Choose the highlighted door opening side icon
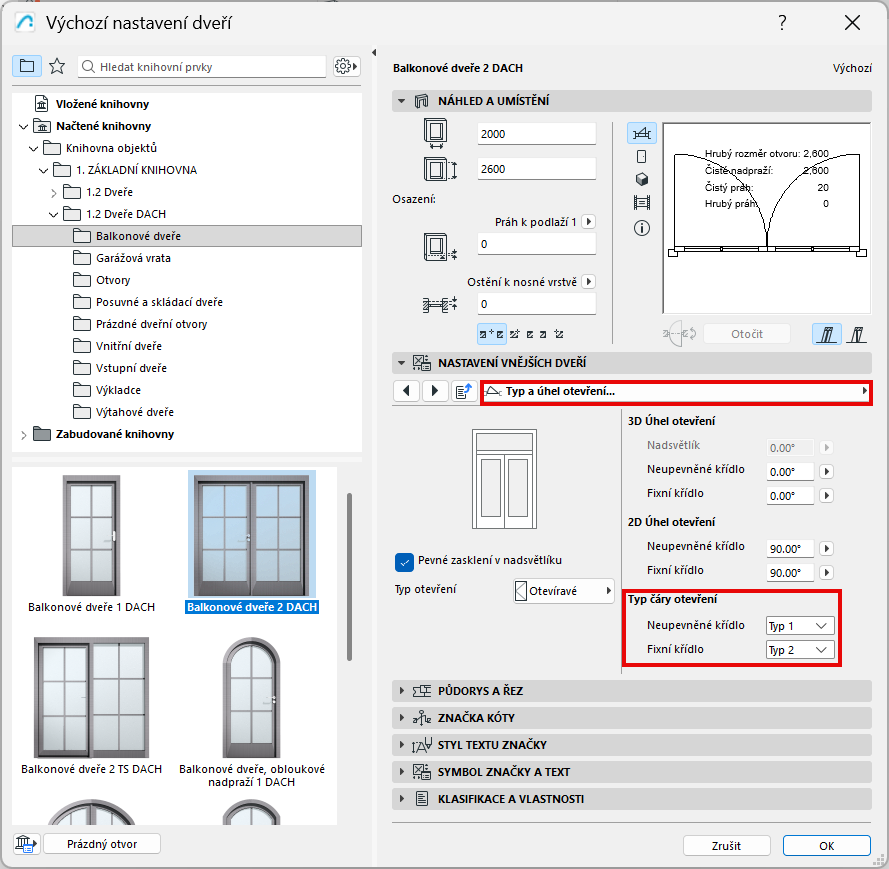 pyautogui.click(x=827, y=334)
